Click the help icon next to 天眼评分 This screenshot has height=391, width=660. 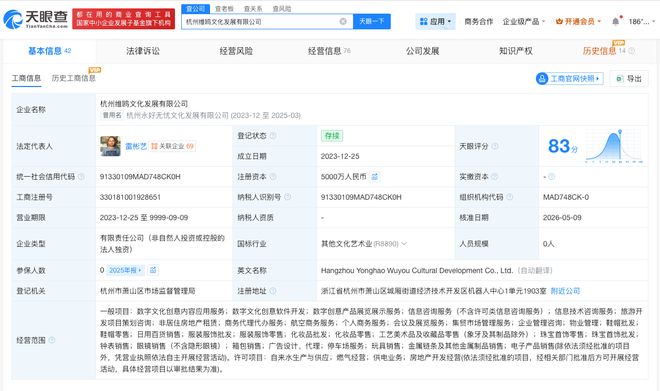(x=495, y=146)
